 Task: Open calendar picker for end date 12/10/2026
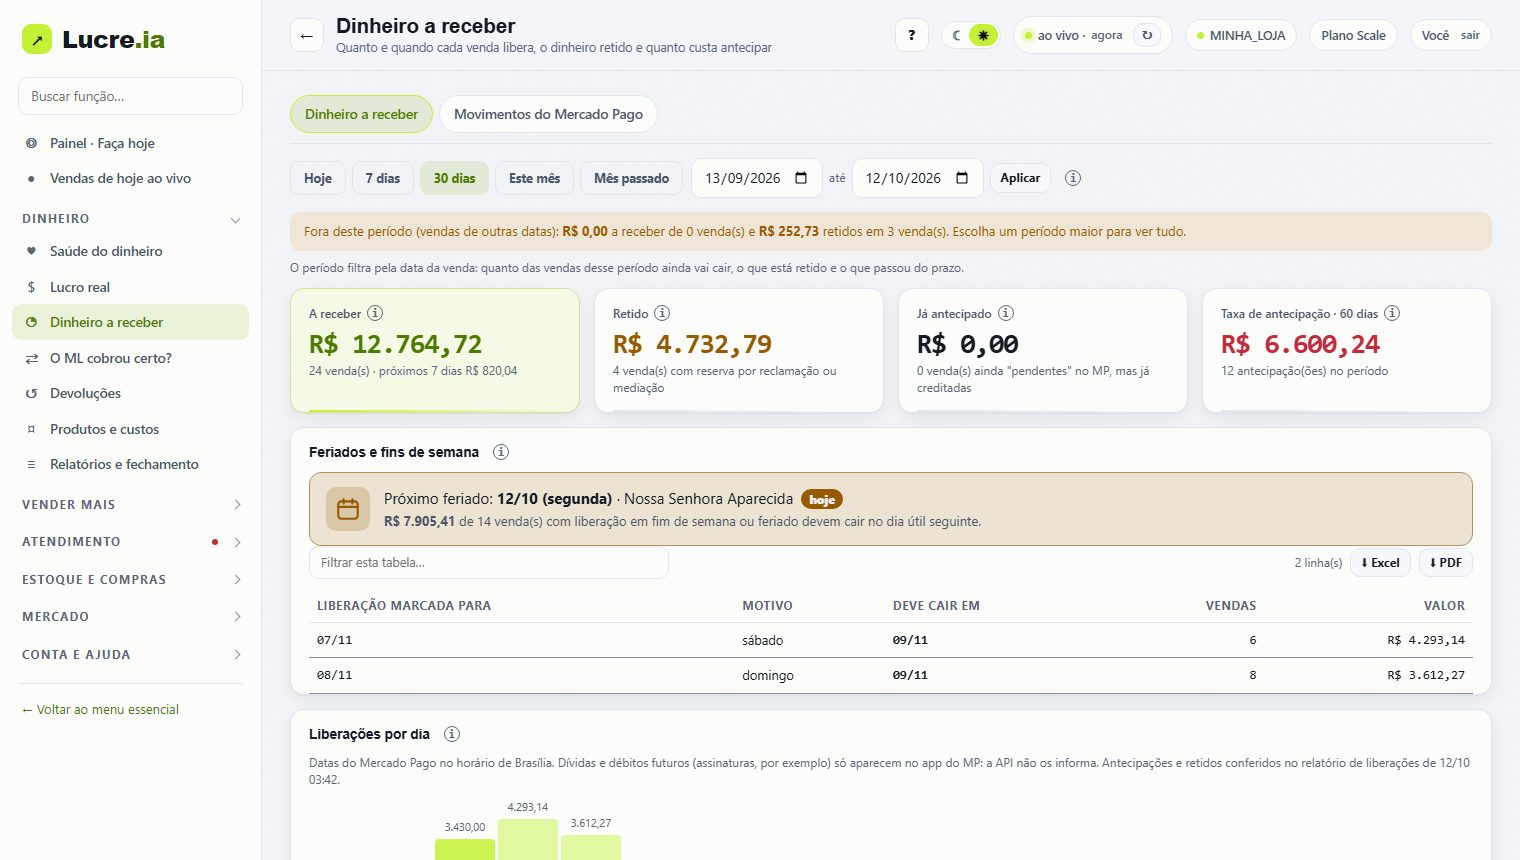click(962, 178)
